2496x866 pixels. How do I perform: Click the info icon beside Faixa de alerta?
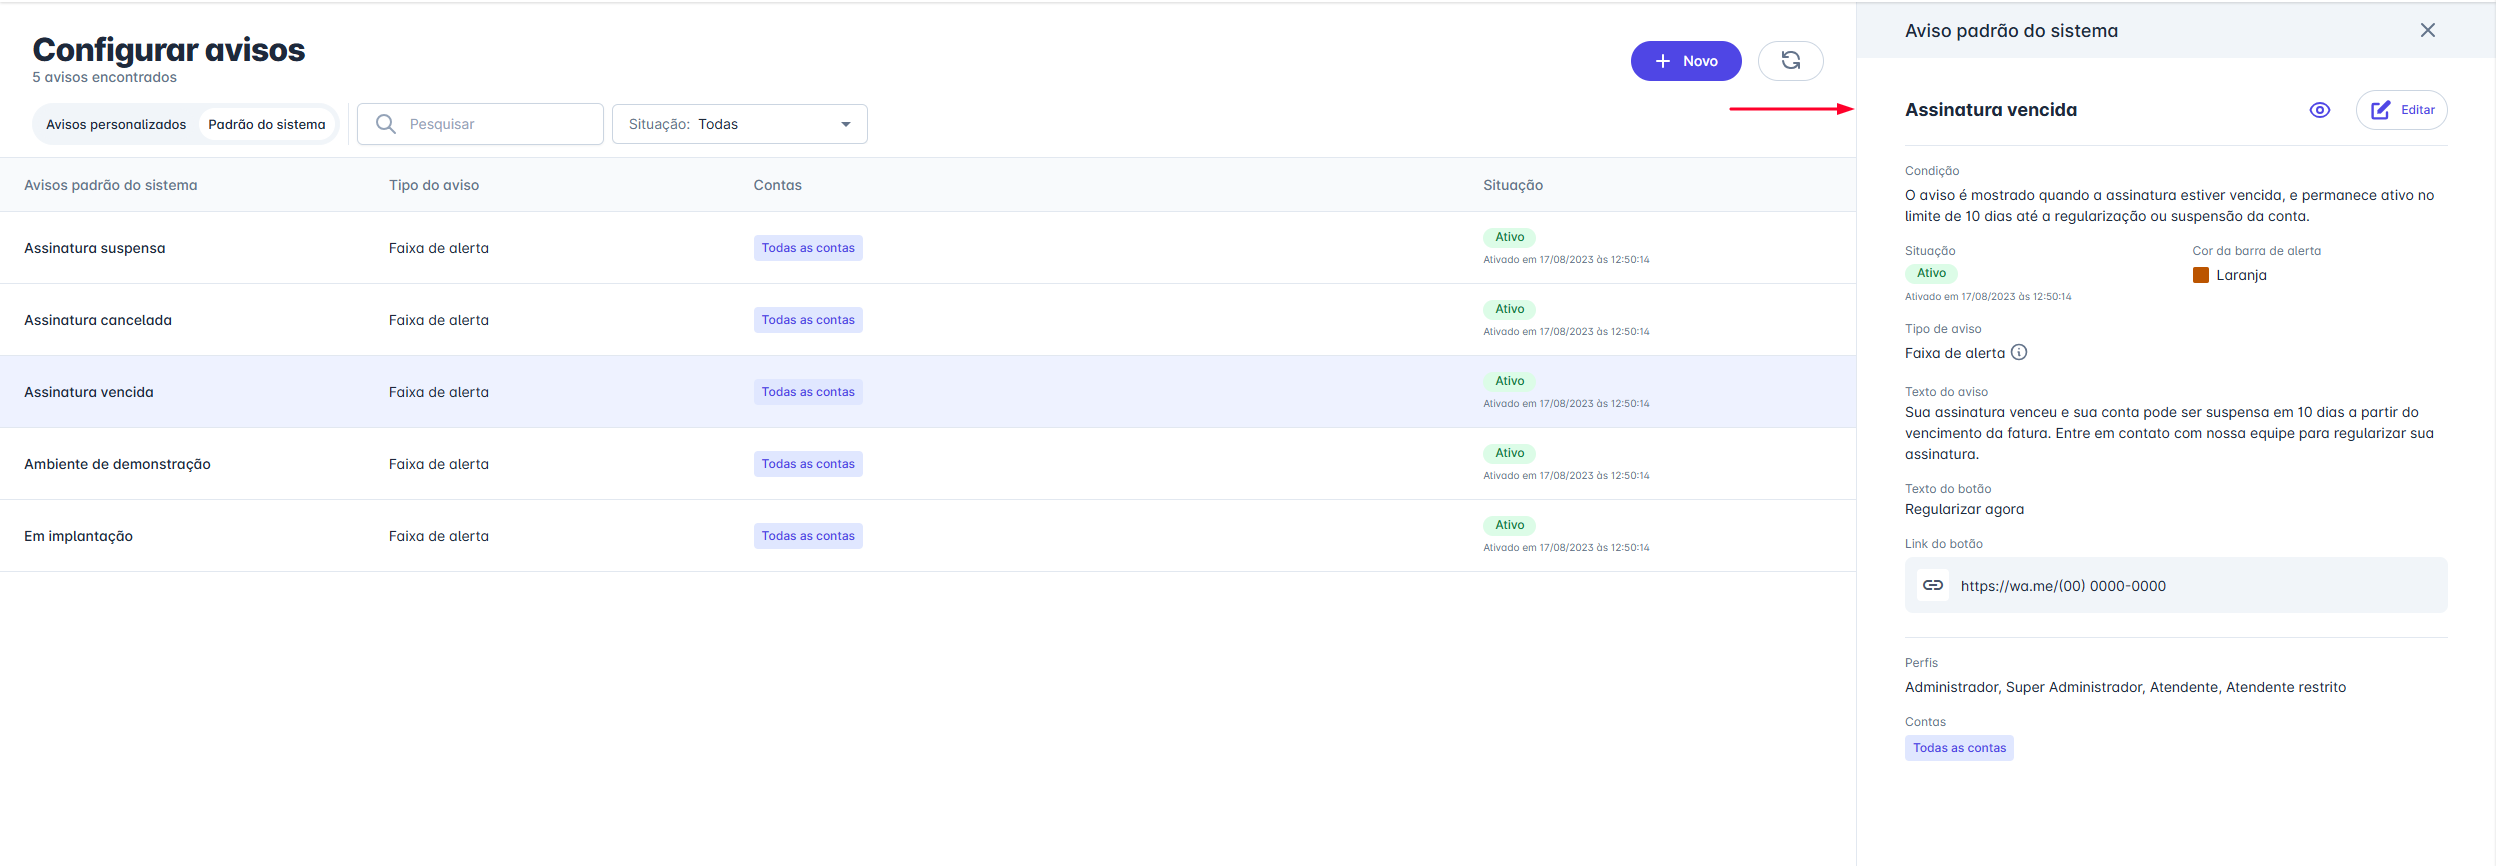pos(2019,352)
